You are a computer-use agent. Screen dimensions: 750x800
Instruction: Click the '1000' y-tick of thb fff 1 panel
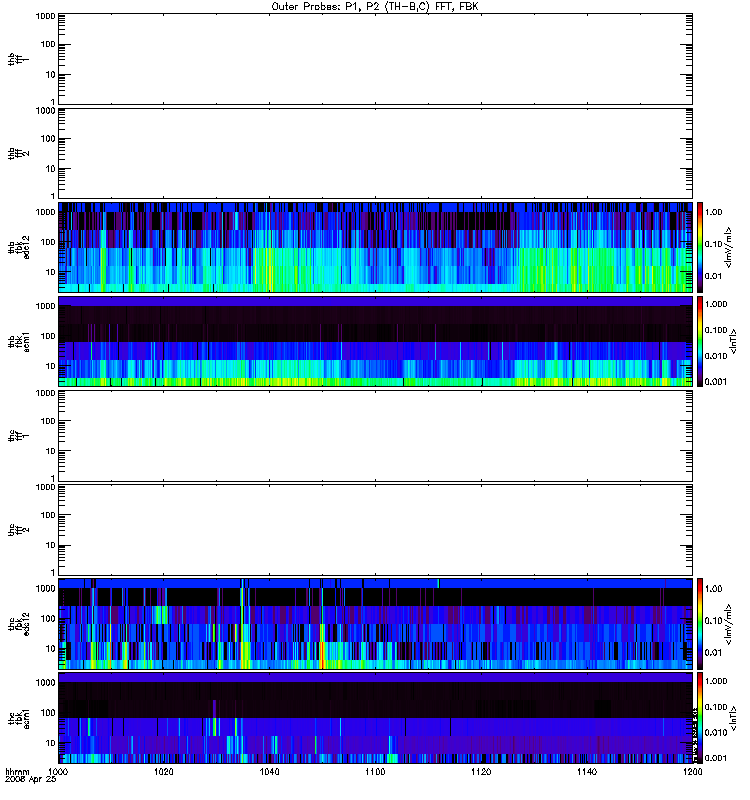pos(45,16)
